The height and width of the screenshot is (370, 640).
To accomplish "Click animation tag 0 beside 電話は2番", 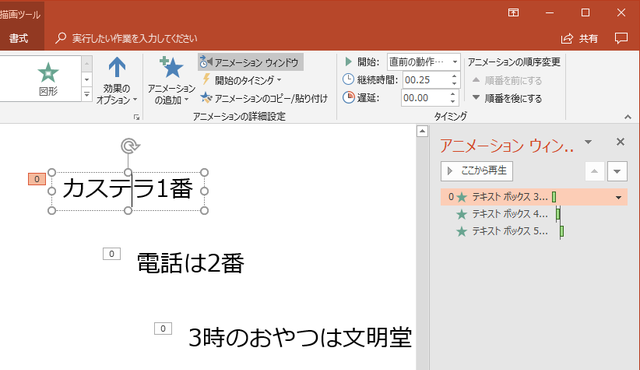I will 111,254.
